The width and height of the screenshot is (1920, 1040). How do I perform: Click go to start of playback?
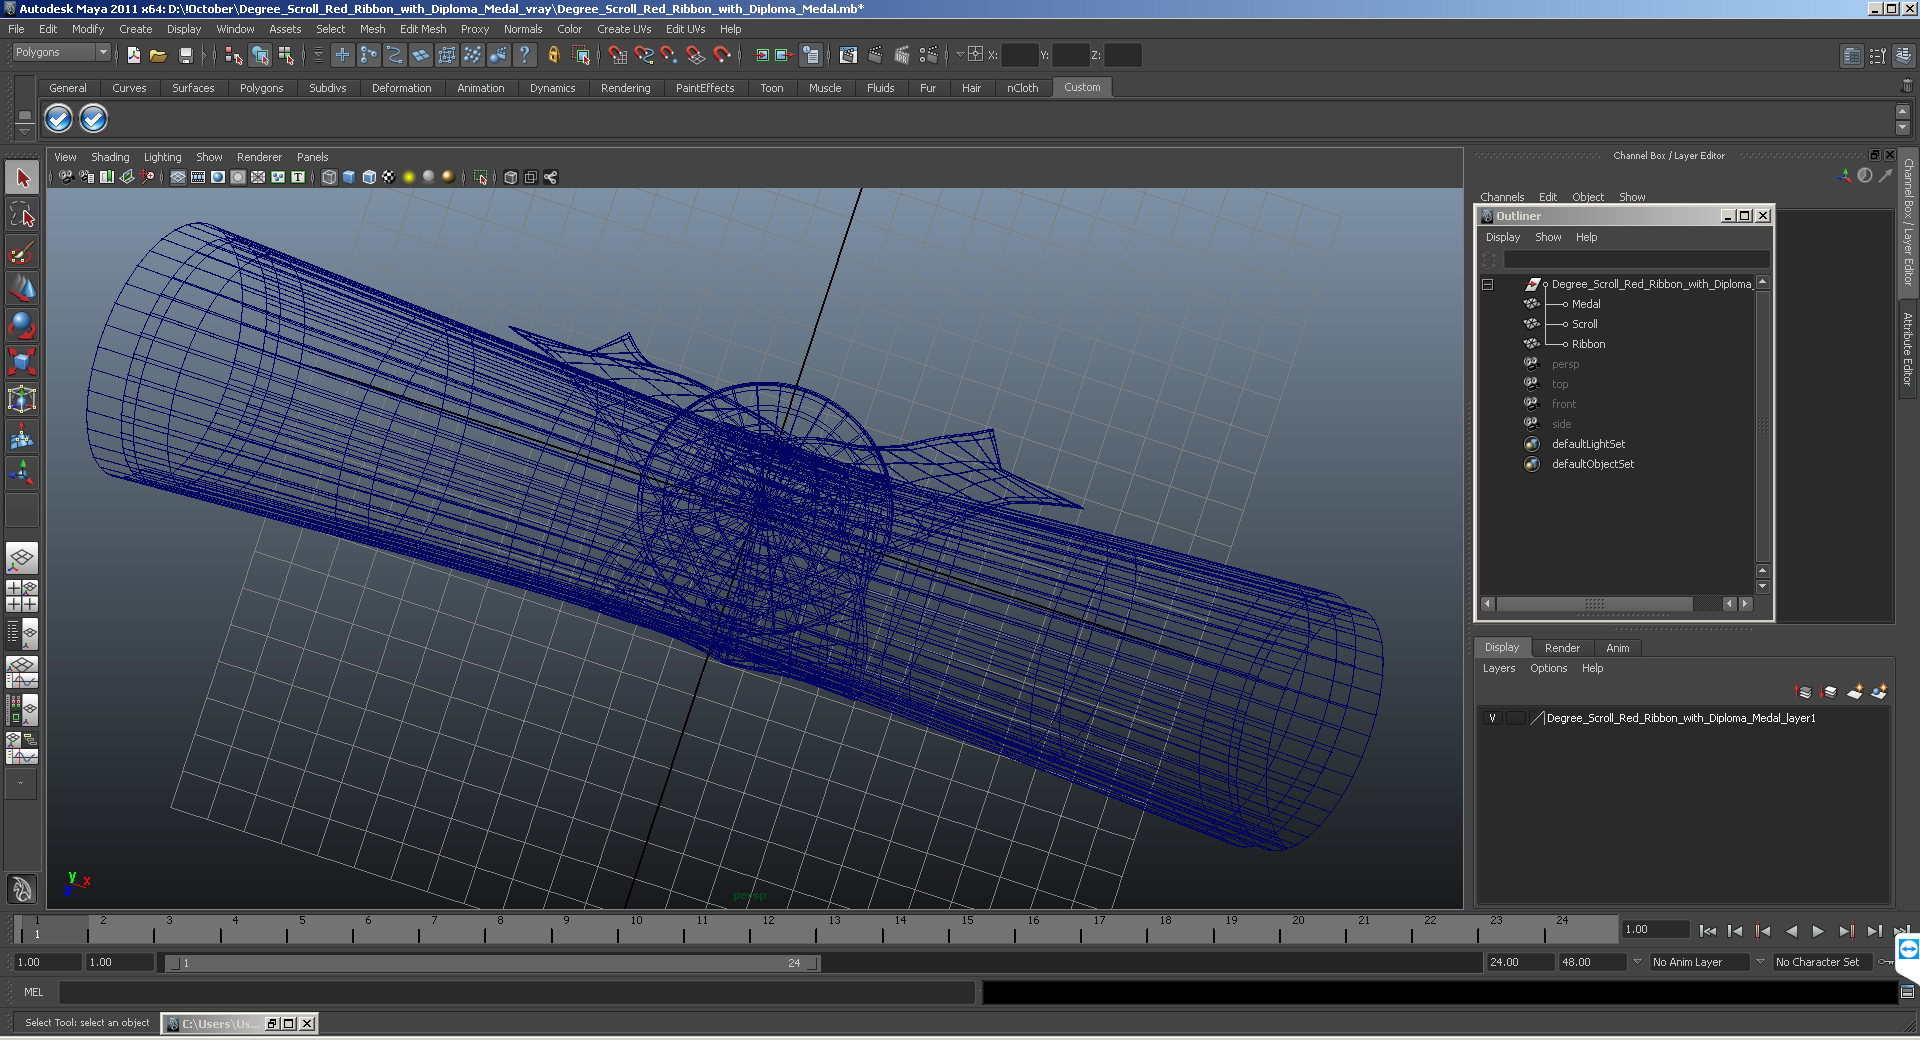(x=1708, y=931)
